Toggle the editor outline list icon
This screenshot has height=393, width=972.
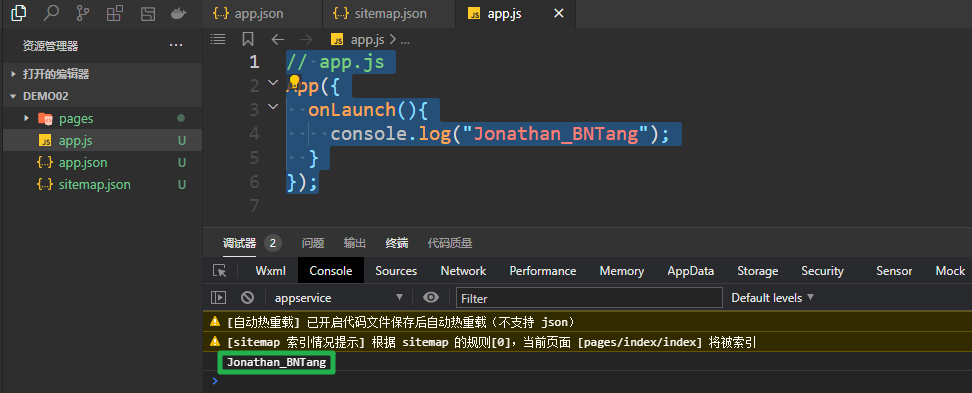218,39
